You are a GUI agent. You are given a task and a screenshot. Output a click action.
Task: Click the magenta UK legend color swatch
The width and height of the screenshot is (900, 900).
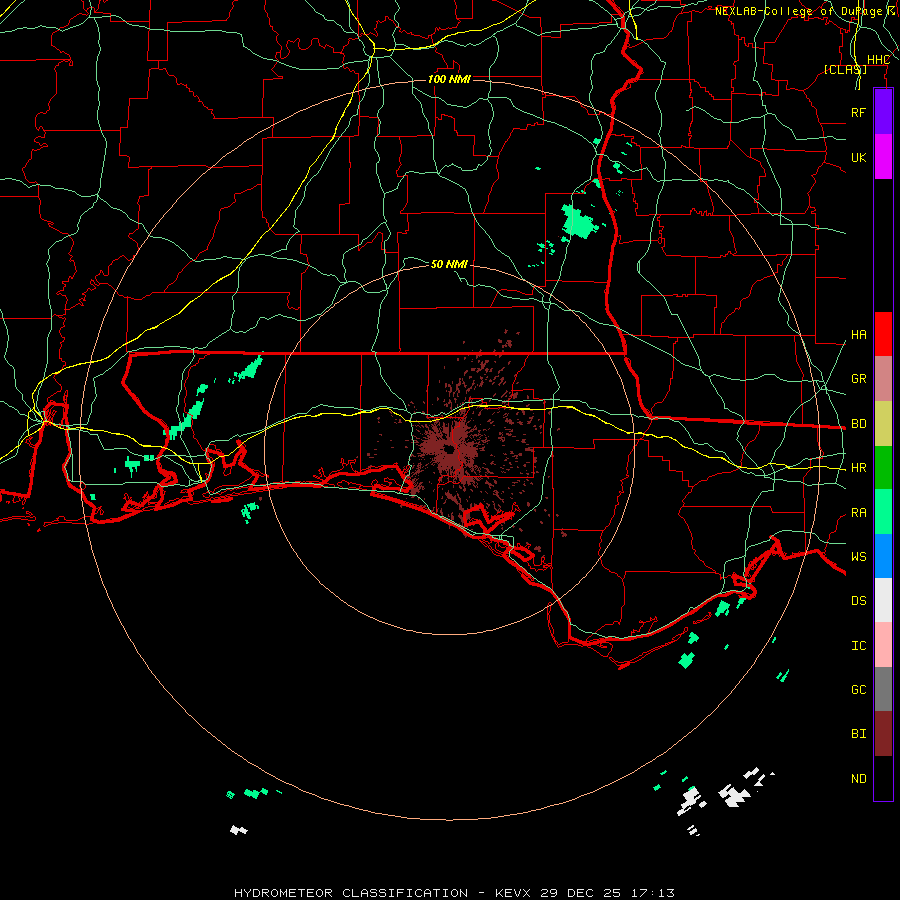click(883, 157)
